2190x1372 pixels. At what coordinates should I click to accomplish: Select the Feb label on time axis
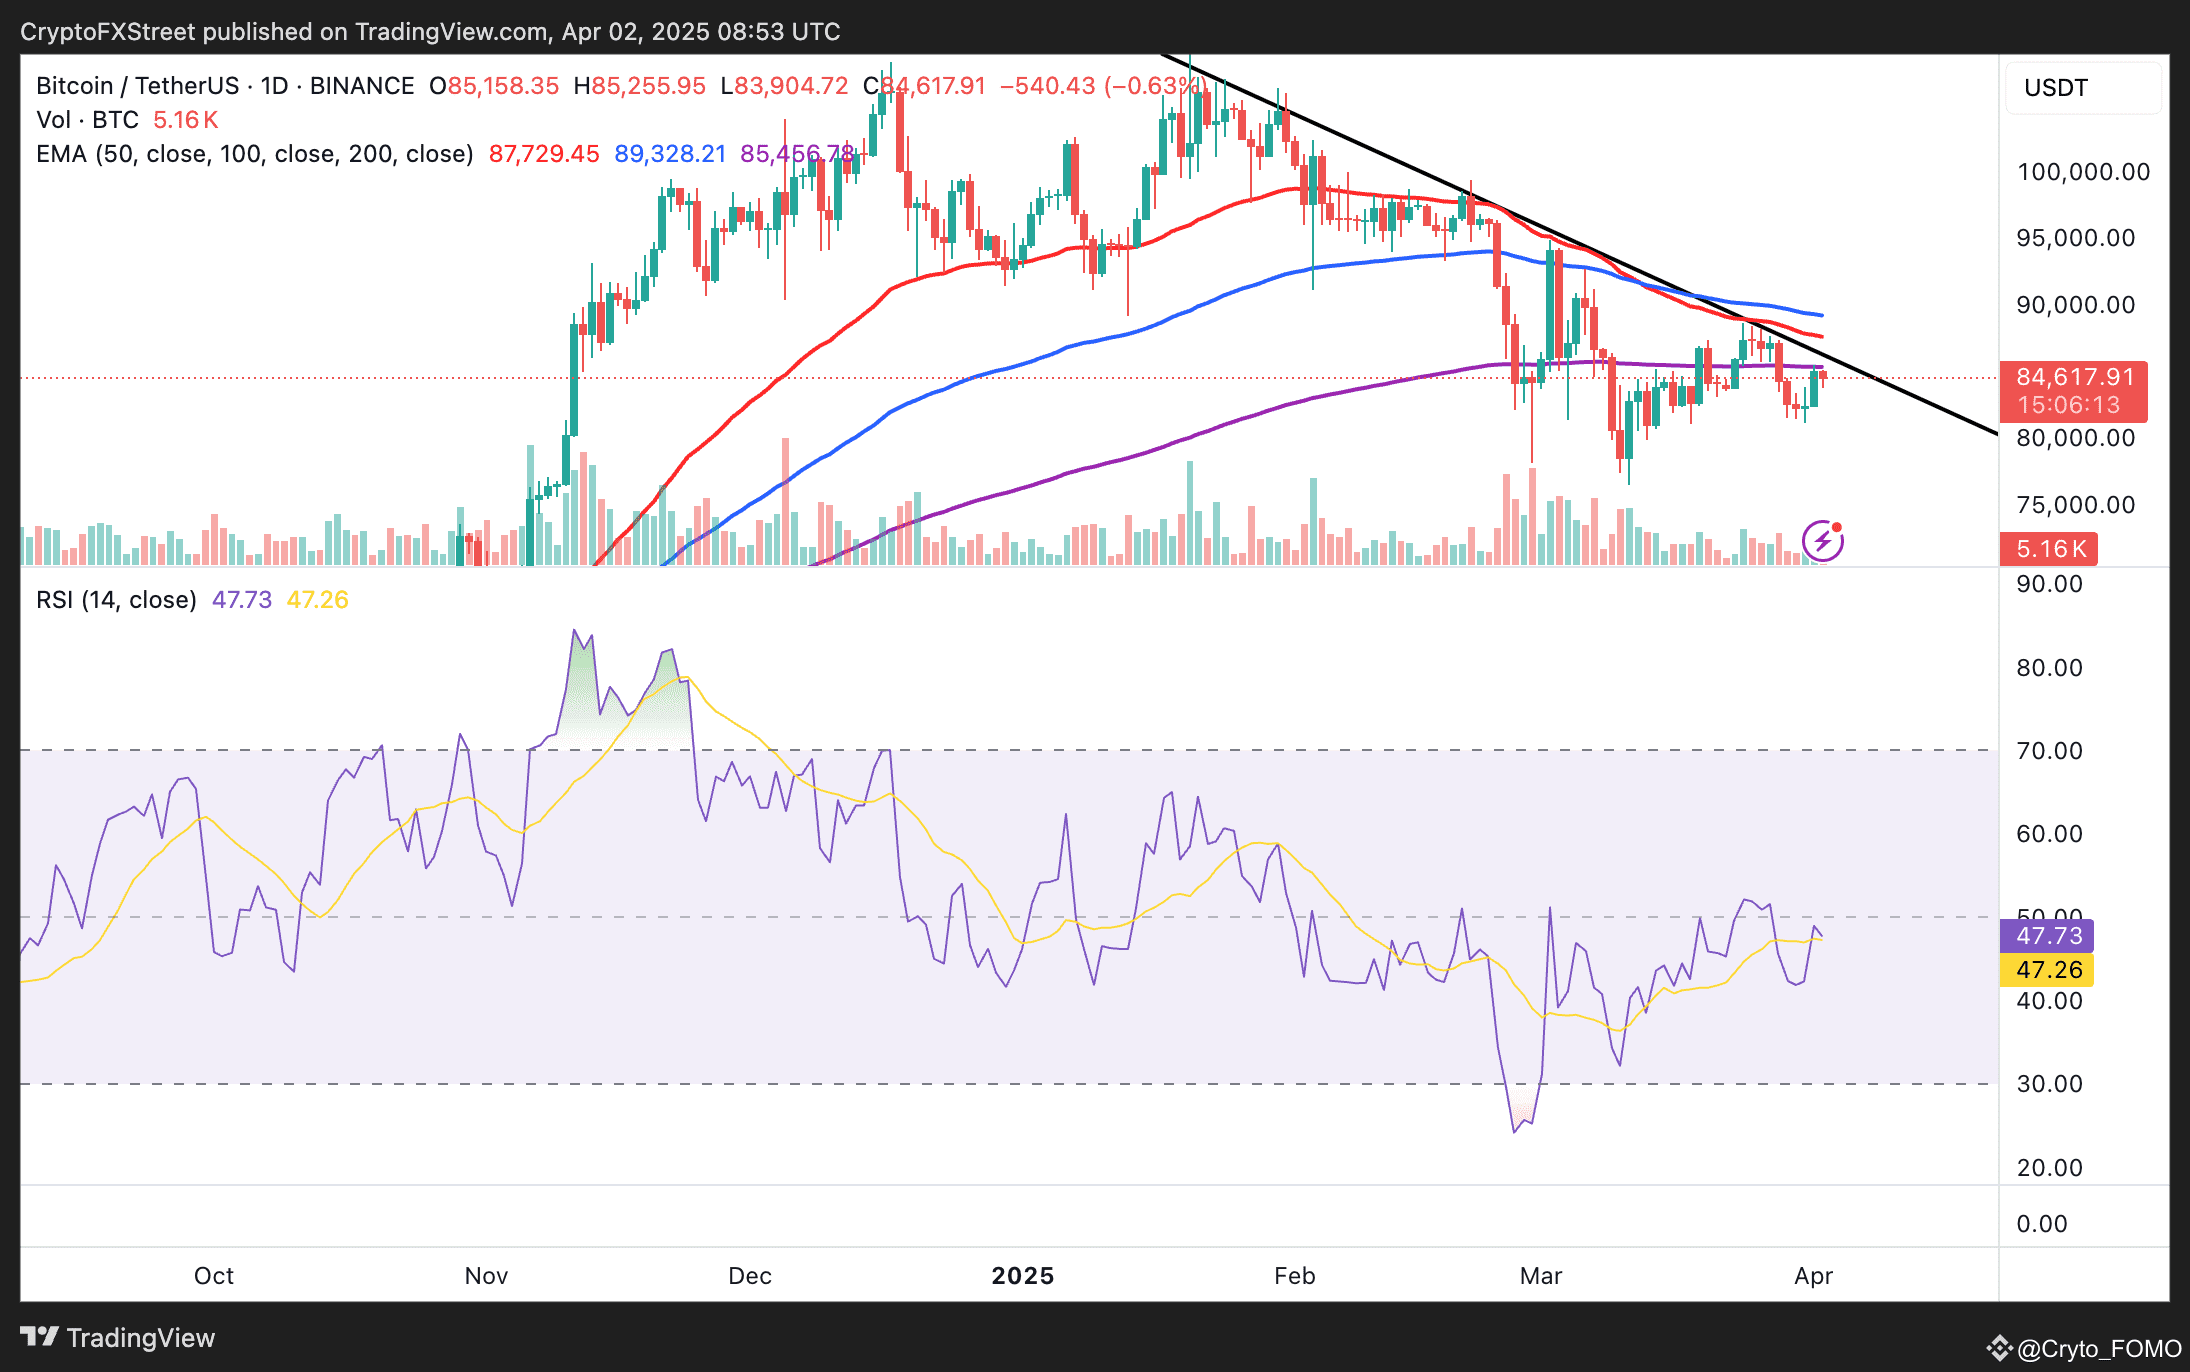pyautogui.click(x=1294, y=1276)
